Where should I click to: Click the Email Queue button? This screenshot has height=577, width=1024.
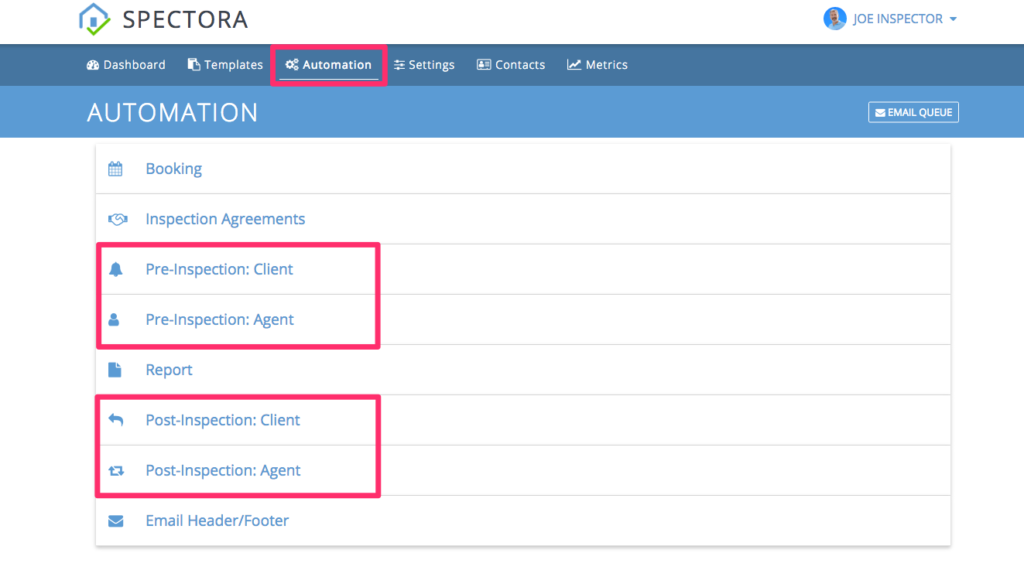coord(913,111)
